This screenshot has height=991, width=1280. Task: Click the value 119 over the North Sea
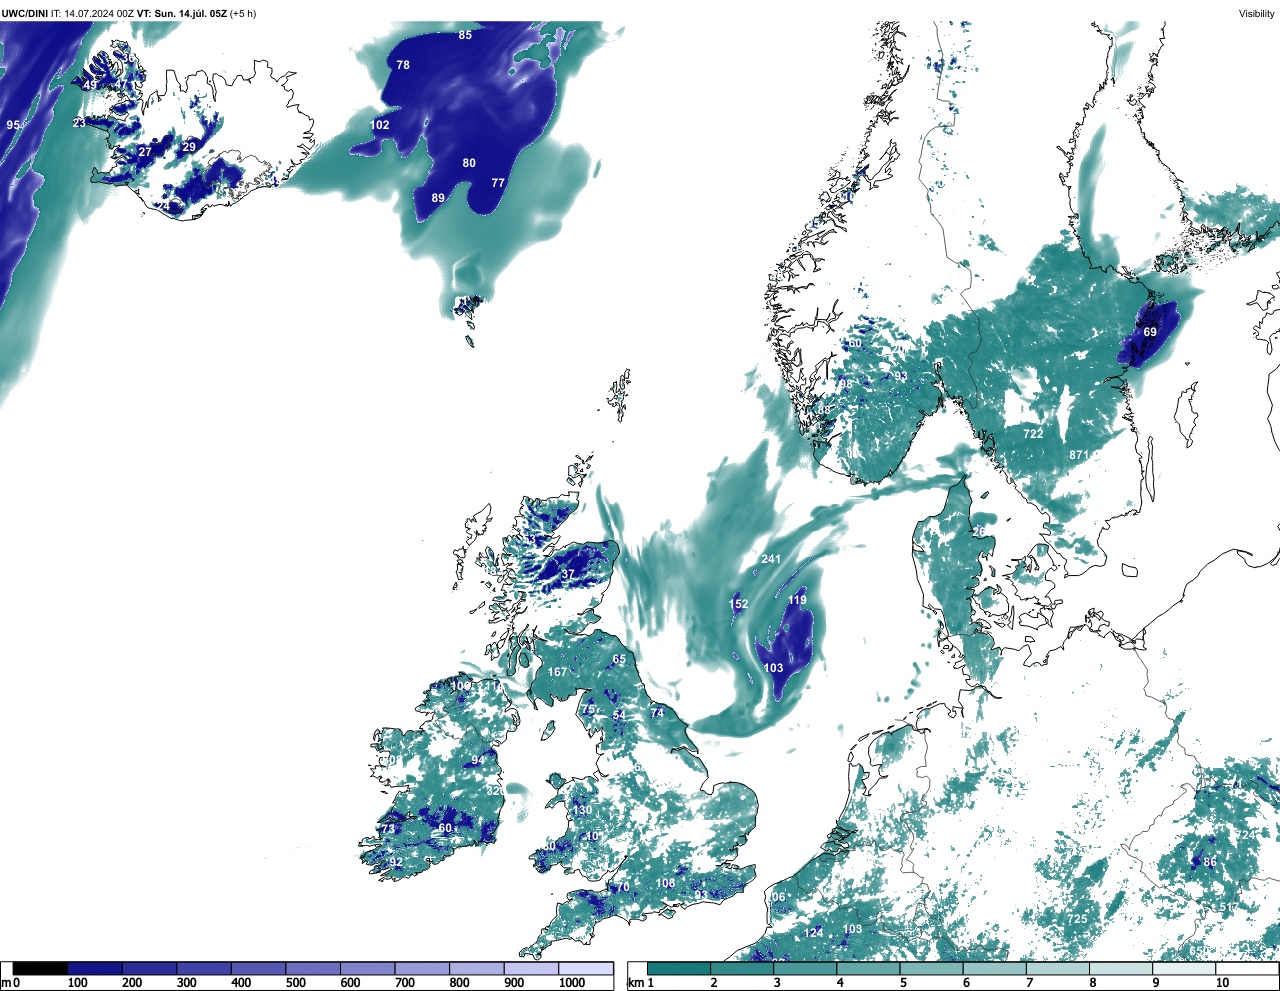point(797,601)
